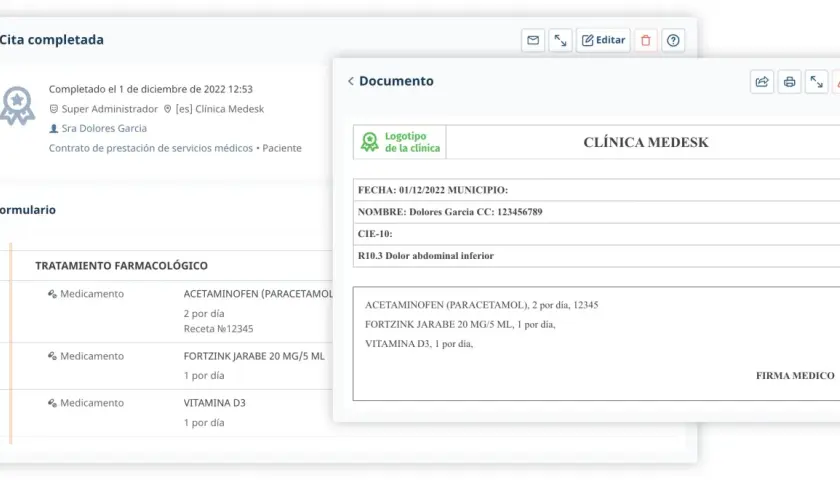Screen dimensions: 840x480
Task: Click medication icon in the ACETAMINOFEN row
Action: tap(52, 294)
